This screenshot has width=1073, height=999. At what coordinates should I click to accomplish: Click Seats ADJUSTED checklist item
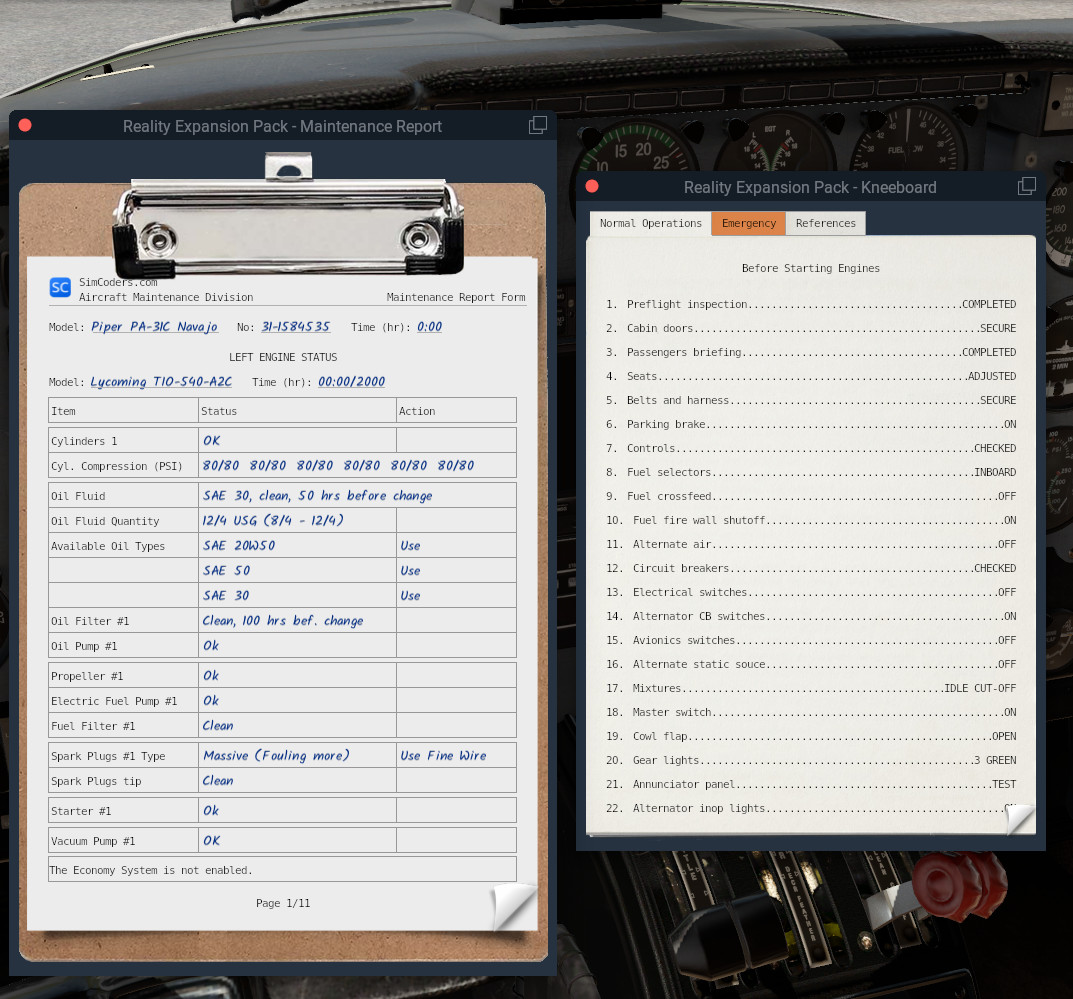click(x=811, y=376)
